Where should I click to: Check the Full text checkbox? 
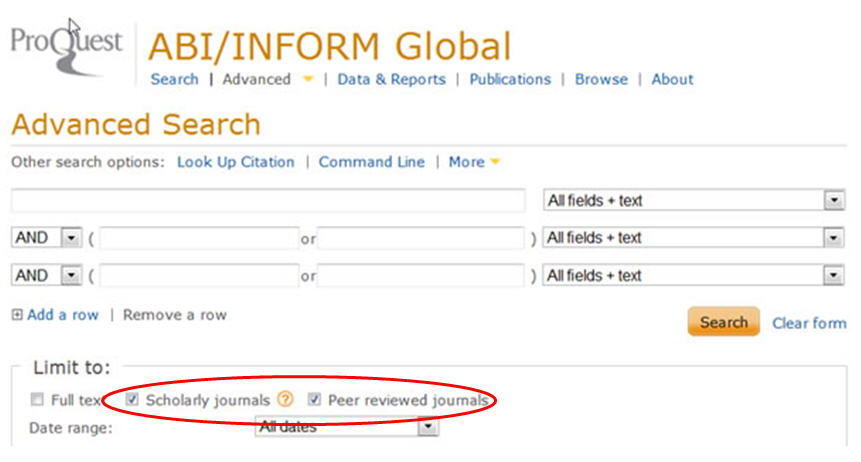tap(37, 399)
